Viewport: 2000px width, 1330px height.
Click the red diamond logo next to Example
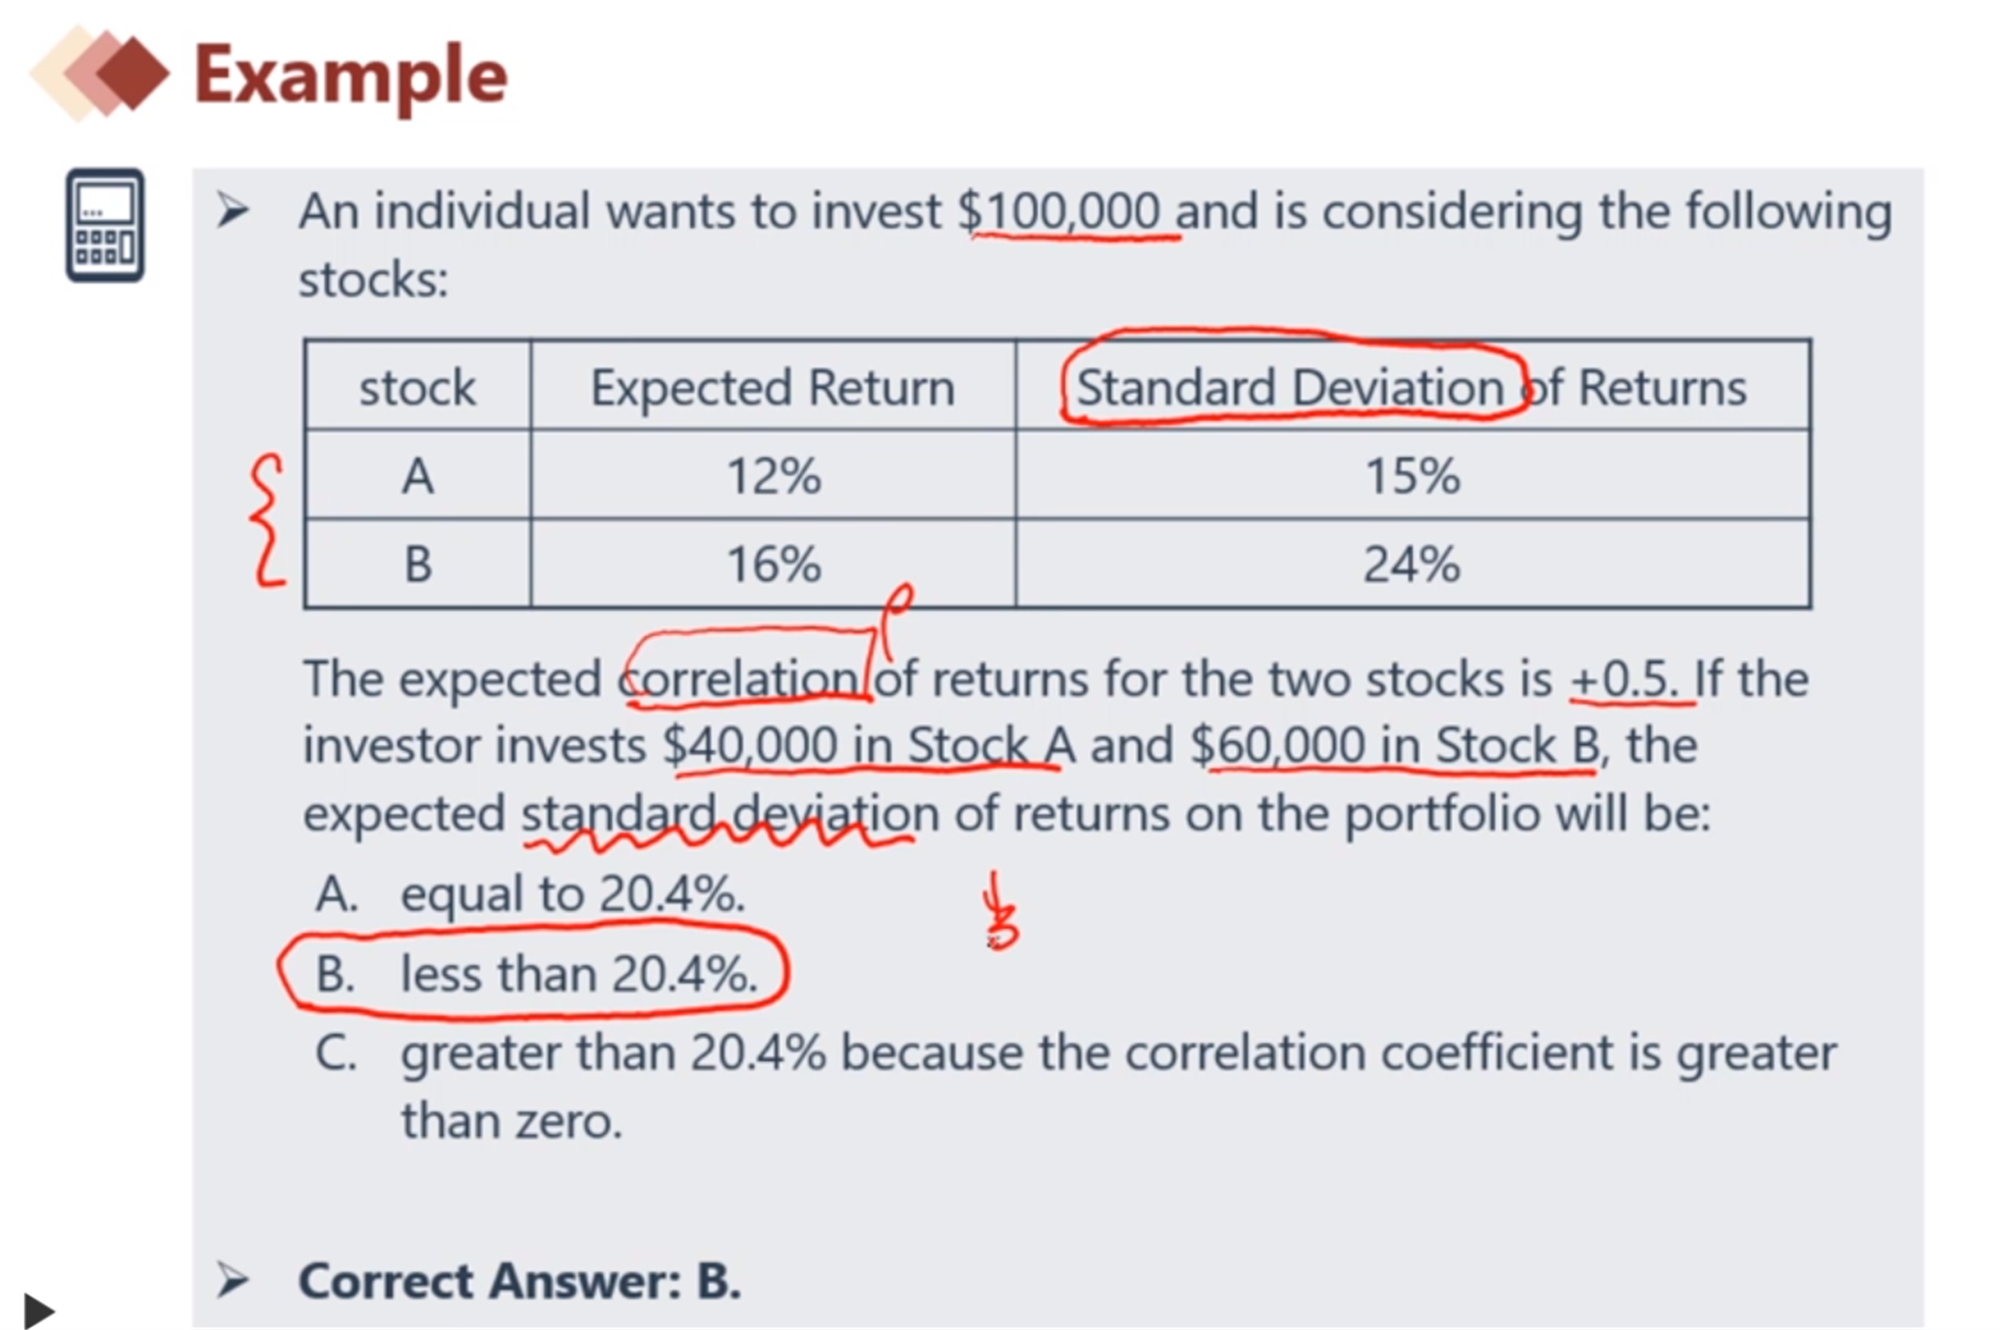100,74
